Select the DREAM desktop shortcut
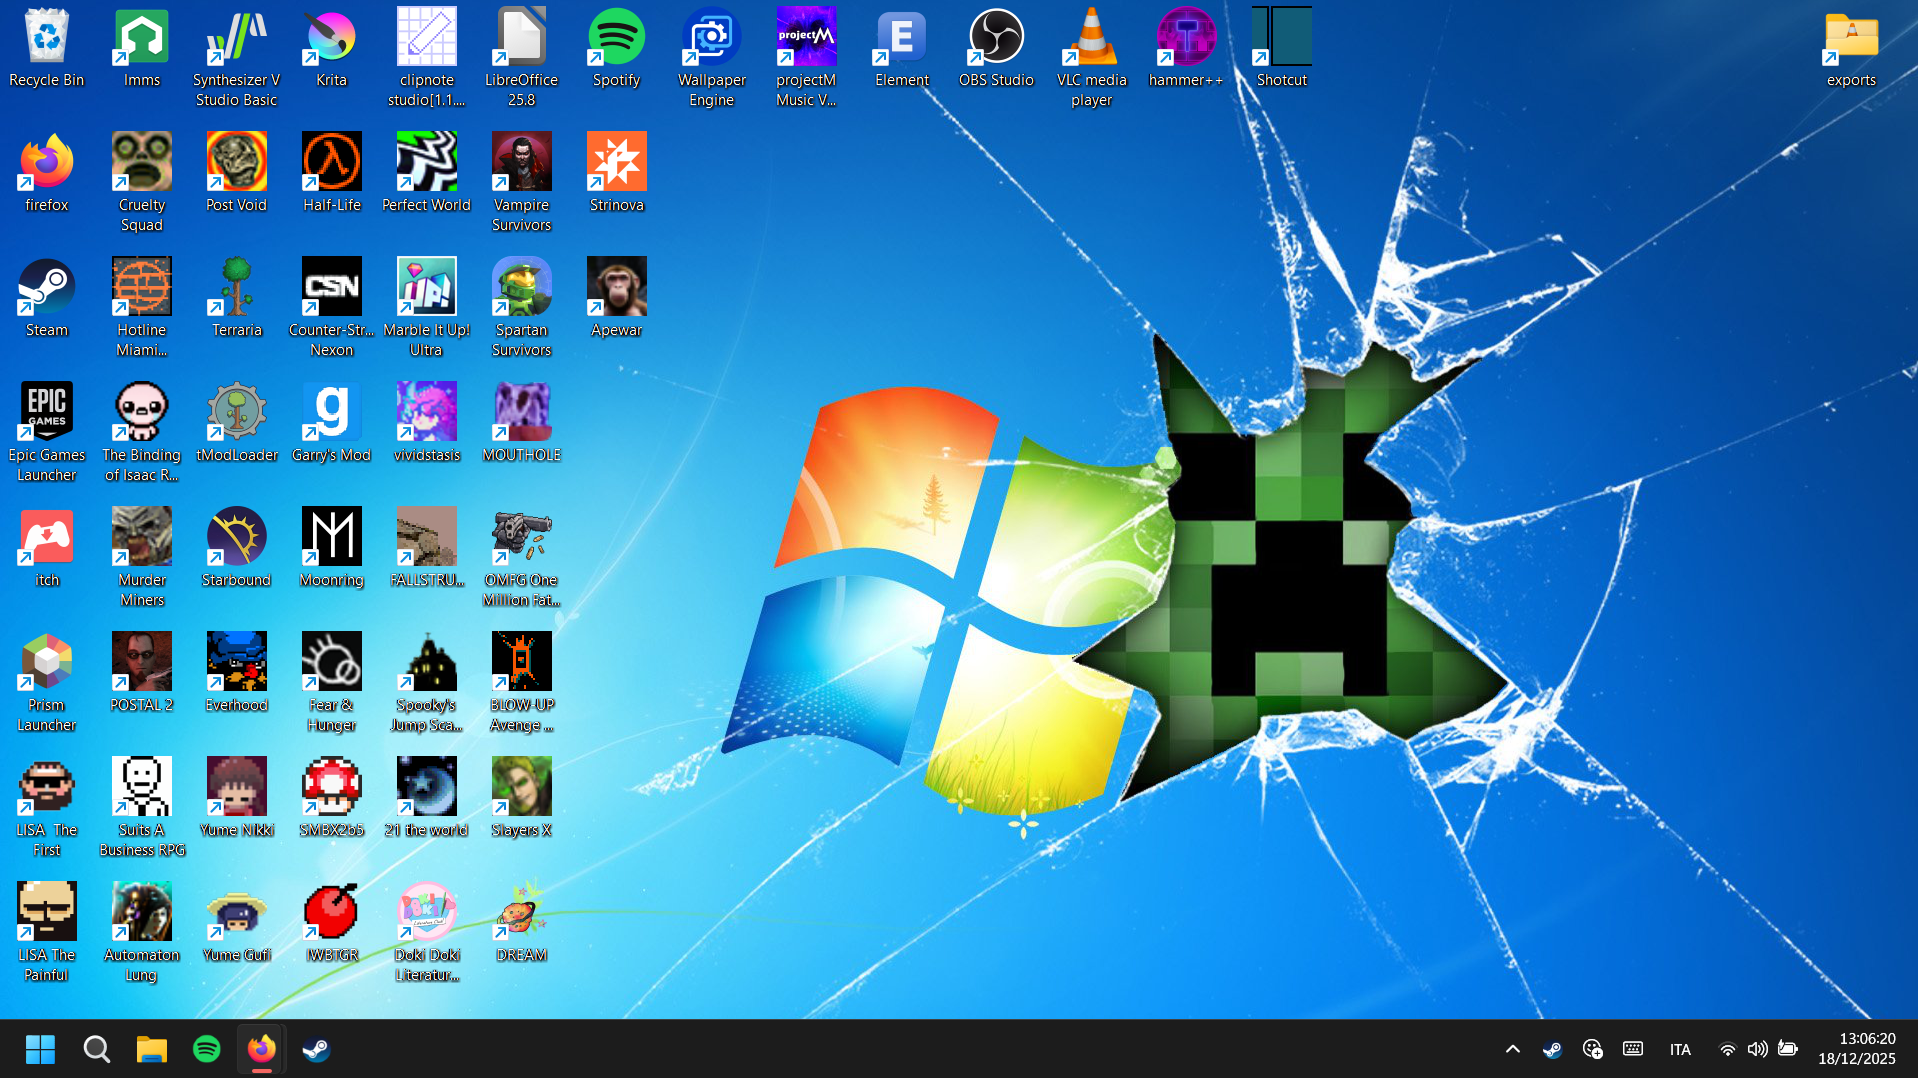 click(521, 924)
